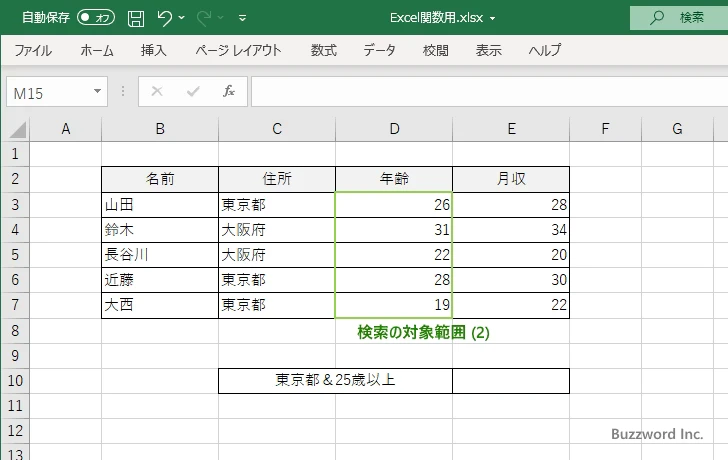Select the cell containing 近藤
The image size is (728, 460).
[160, 280]
